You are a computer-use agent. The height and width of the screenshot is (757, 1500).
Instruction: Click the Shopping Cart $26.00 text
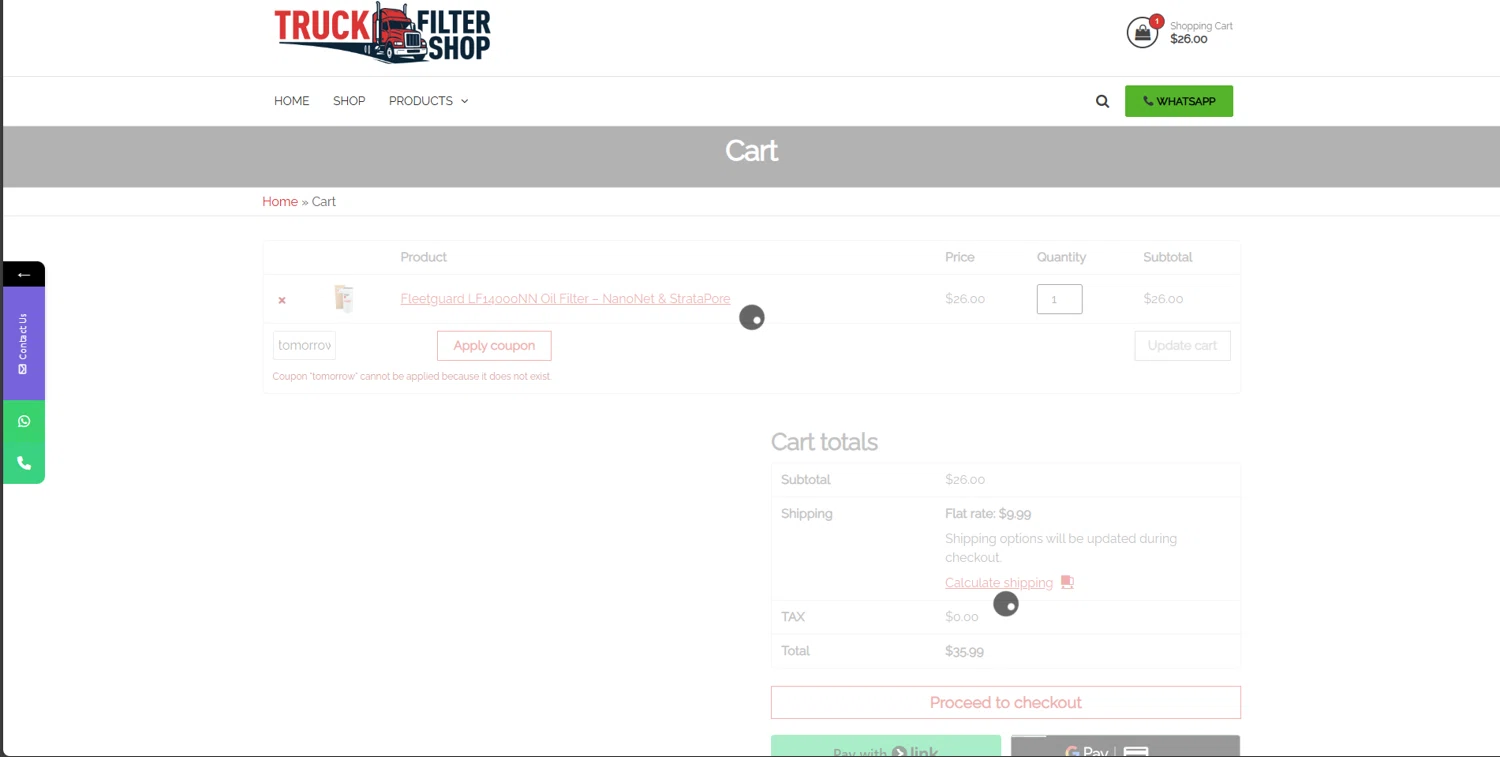coord(1201,33)
